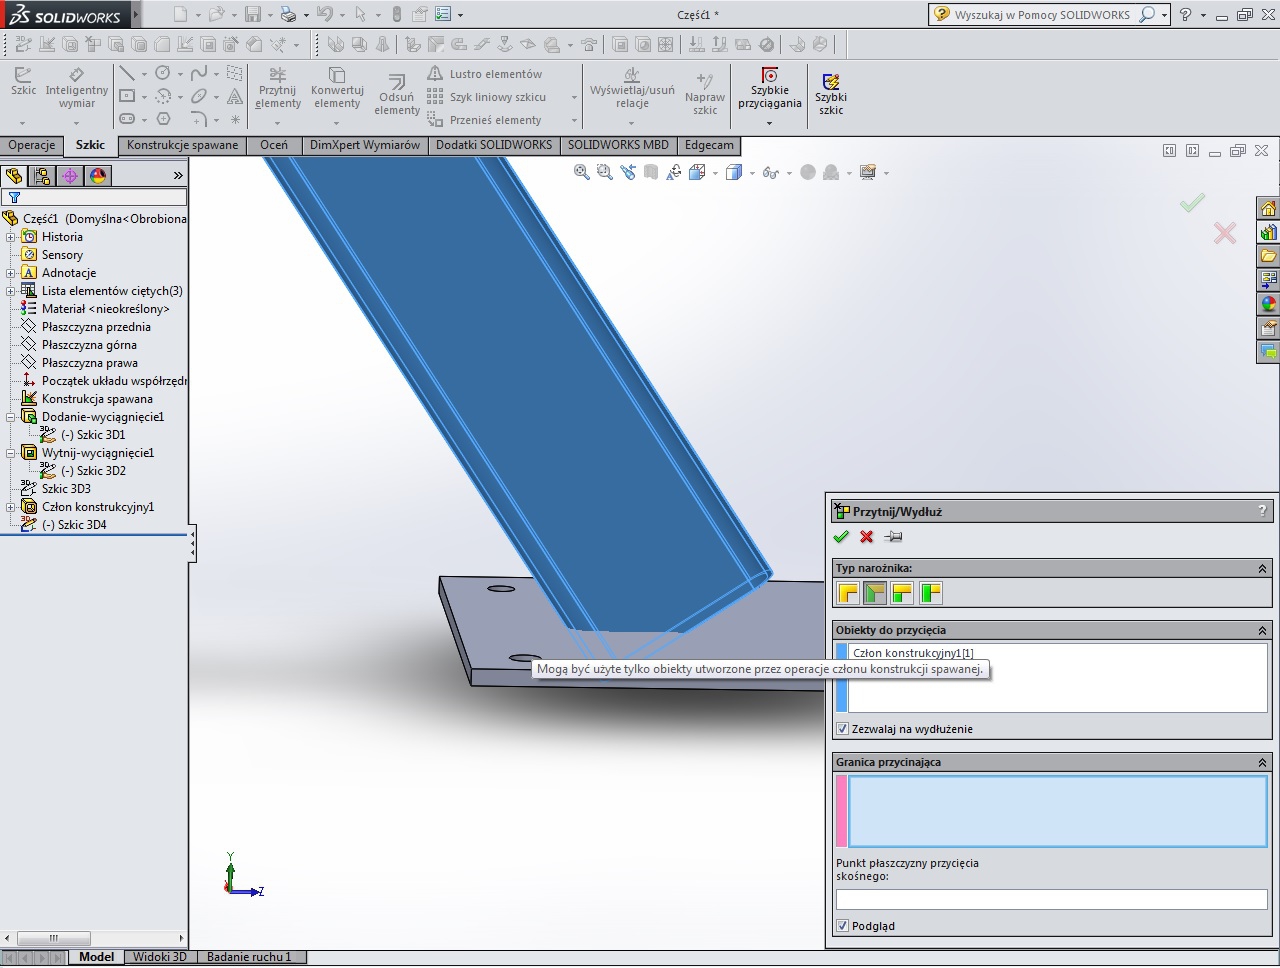Open File Explorer task pane folder icon

tap(1268, 256)
